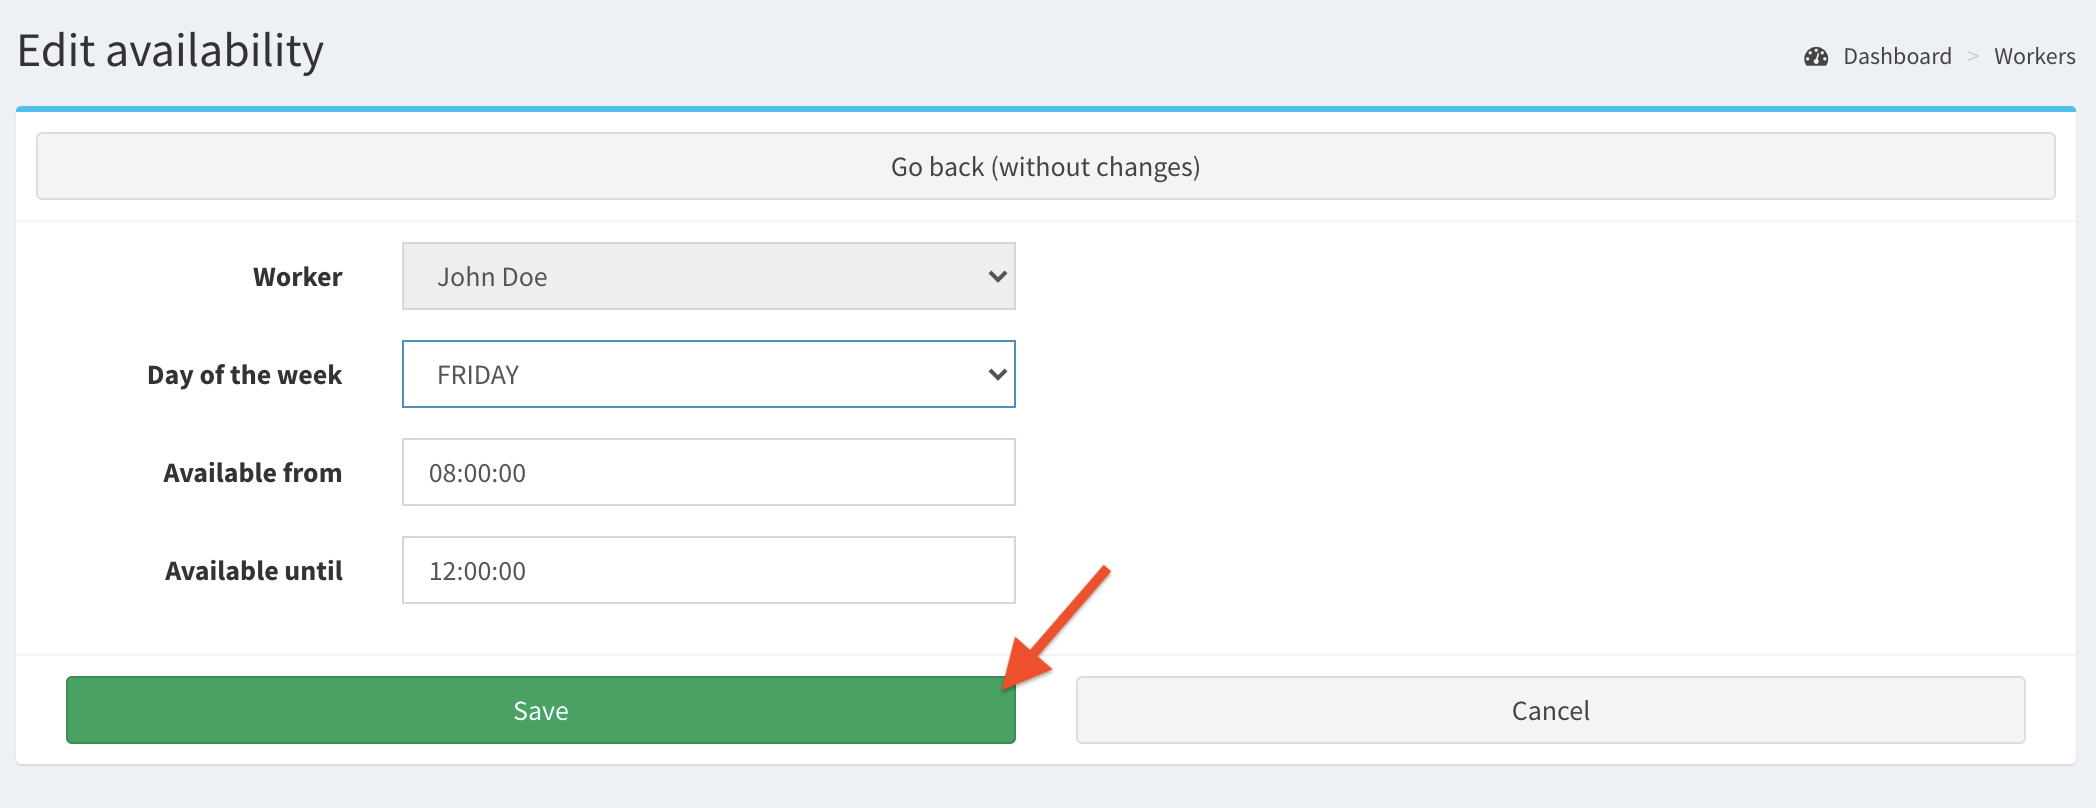2096x808 pixels.
Task: Click the FRIDAY selected value
Action: click(478, 375)
